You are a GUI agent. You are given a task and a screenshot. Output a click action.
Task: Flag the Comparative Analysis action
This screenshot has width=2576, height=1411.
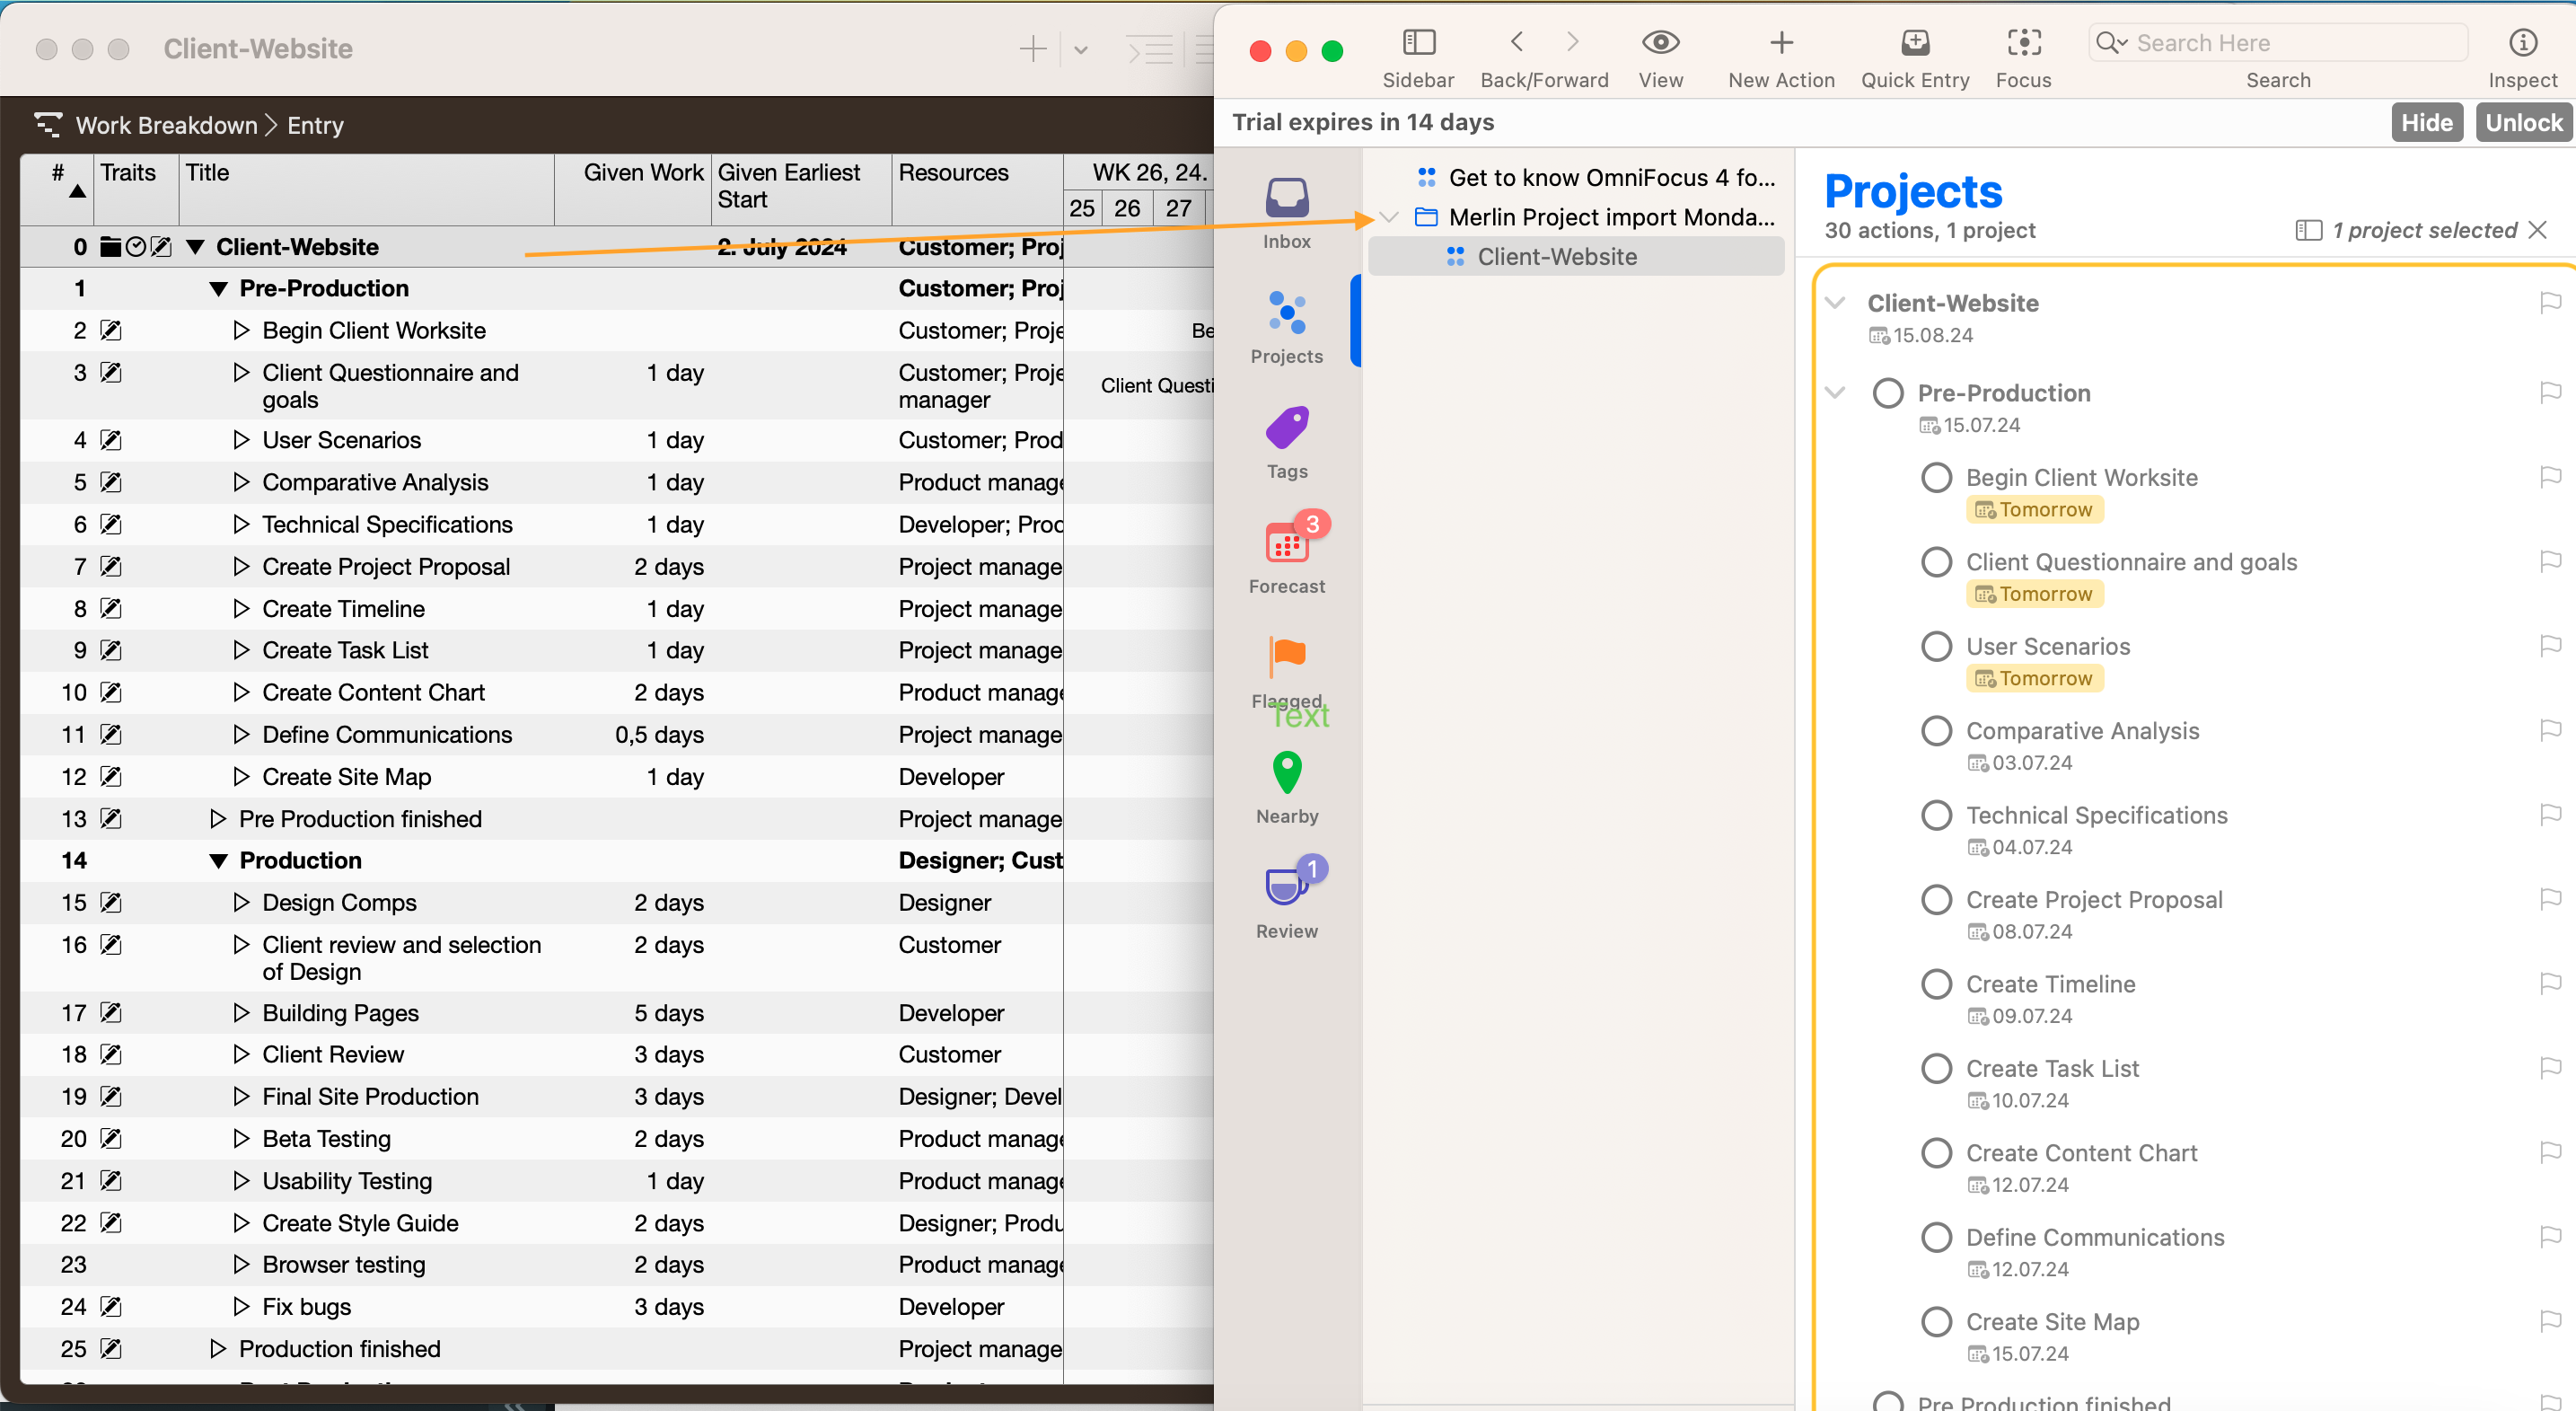(2550, 730)
